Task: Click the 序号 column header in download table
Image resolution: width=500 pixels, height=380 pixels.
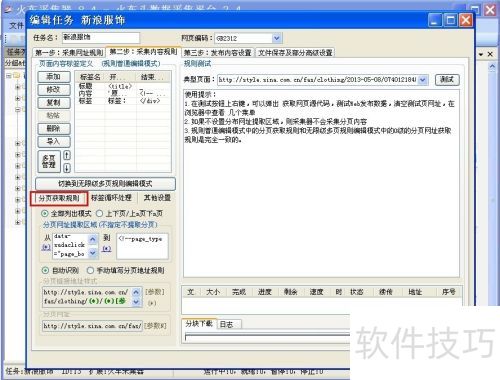Action: tap(448, 292)
